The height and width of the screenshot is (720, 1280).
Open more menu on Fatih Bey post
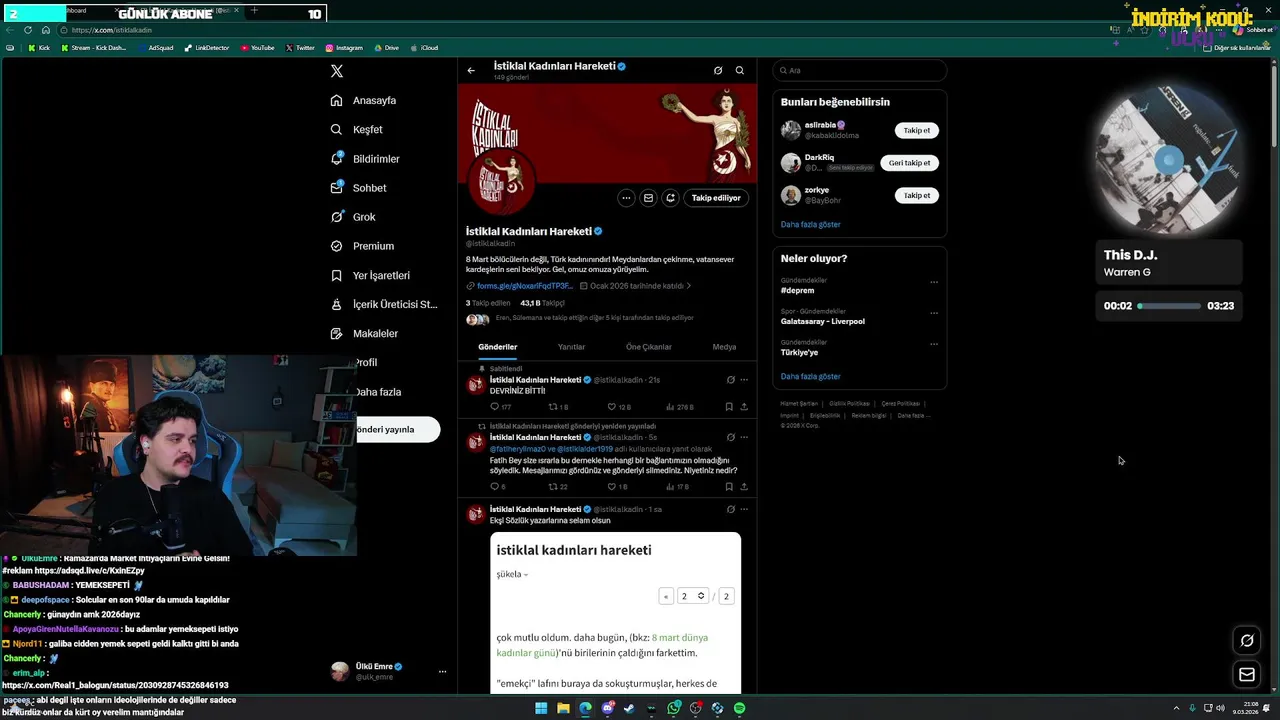click(744, 437)
